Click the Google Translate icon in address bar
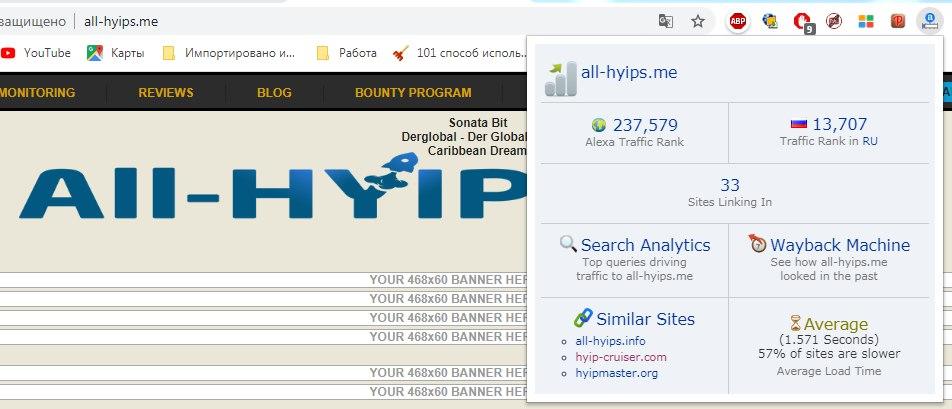Image resolution: width=952 pixels, height=409 pixels. (x=666, y=22)
